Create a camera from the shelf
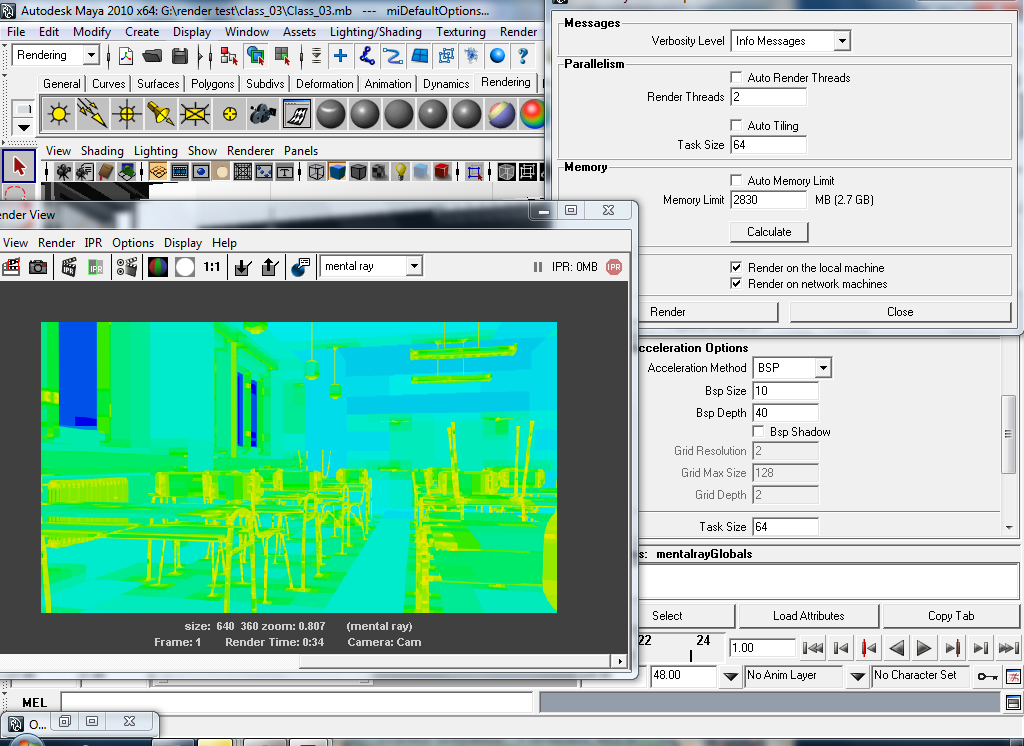The width and height of the screenshot is (1024, 746). click(x=263, y=114)
